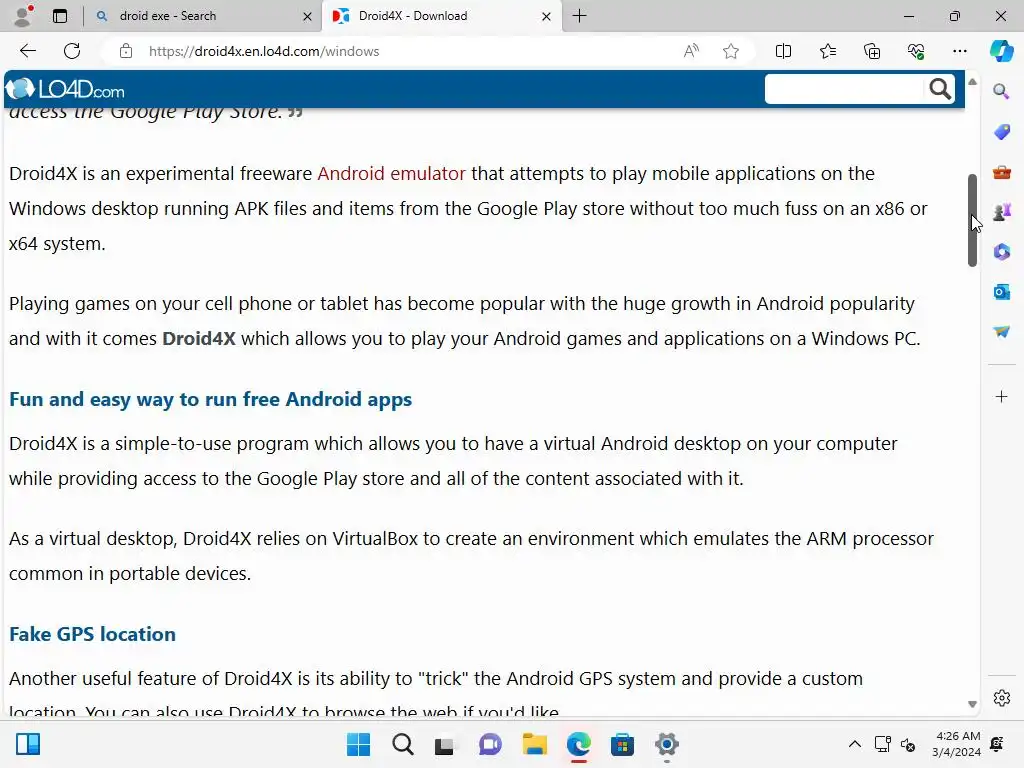Open the sidebar Games icon
Screen dimensions: 1024x768
[1001, 212]
